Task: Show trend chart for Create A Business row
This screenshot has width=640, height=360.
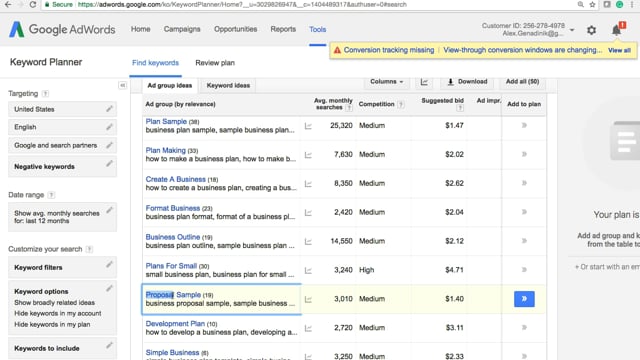Action: tap(308, 184)
